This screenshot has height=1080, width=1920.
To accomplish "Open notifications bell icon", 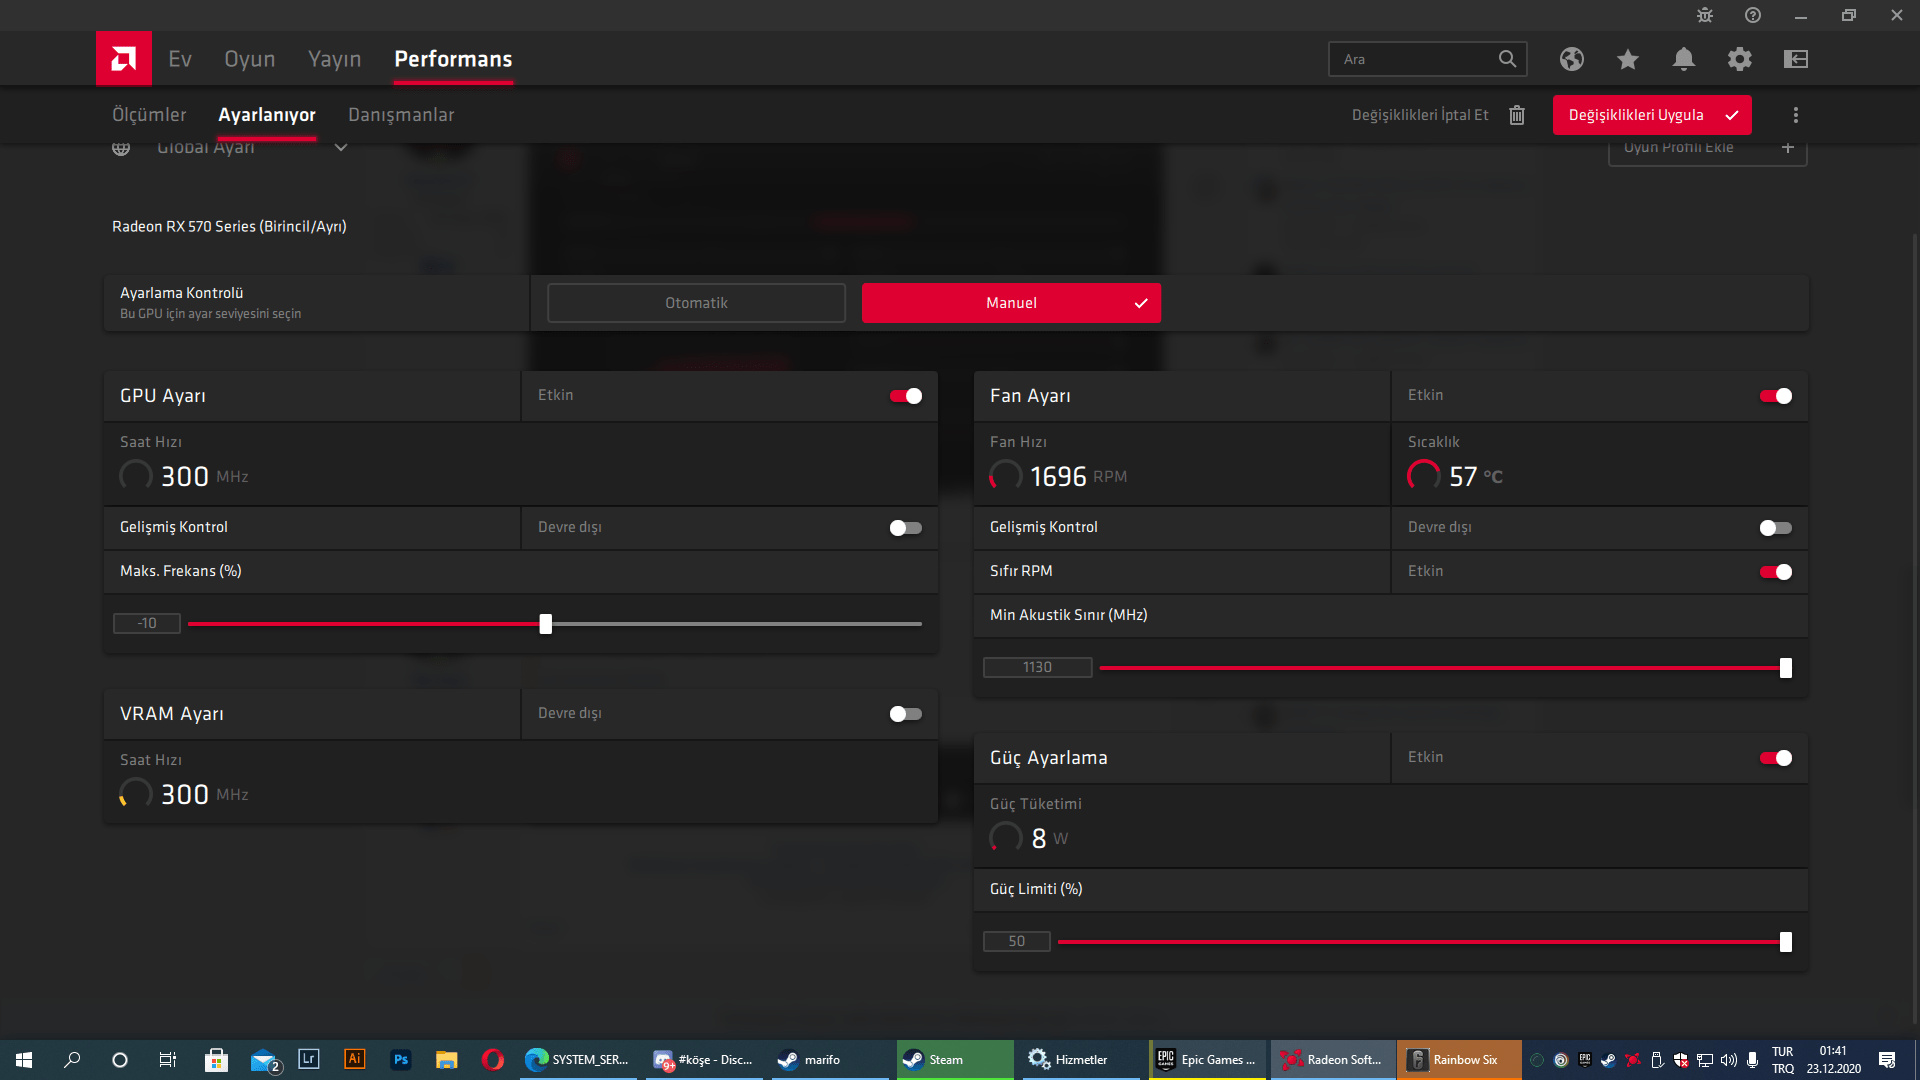I will [x=1683, y=59].
